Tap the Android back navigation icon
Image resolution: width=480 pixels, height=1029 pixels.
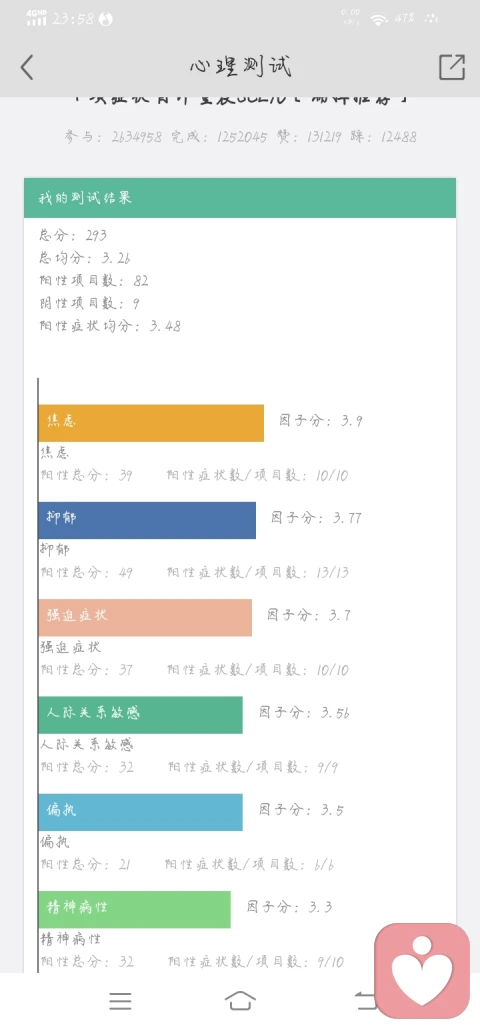click(x=363, y=1001)
